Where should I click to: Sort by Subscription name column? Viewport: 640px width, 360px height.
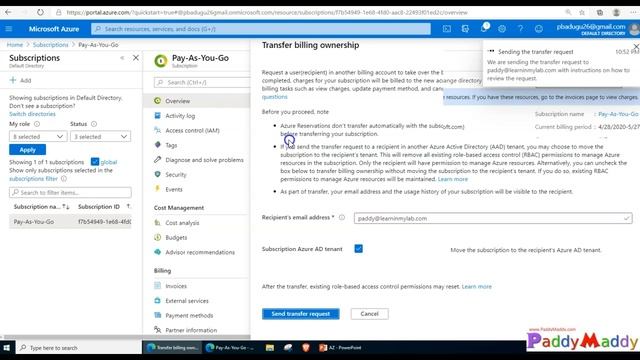coord(41,207)
